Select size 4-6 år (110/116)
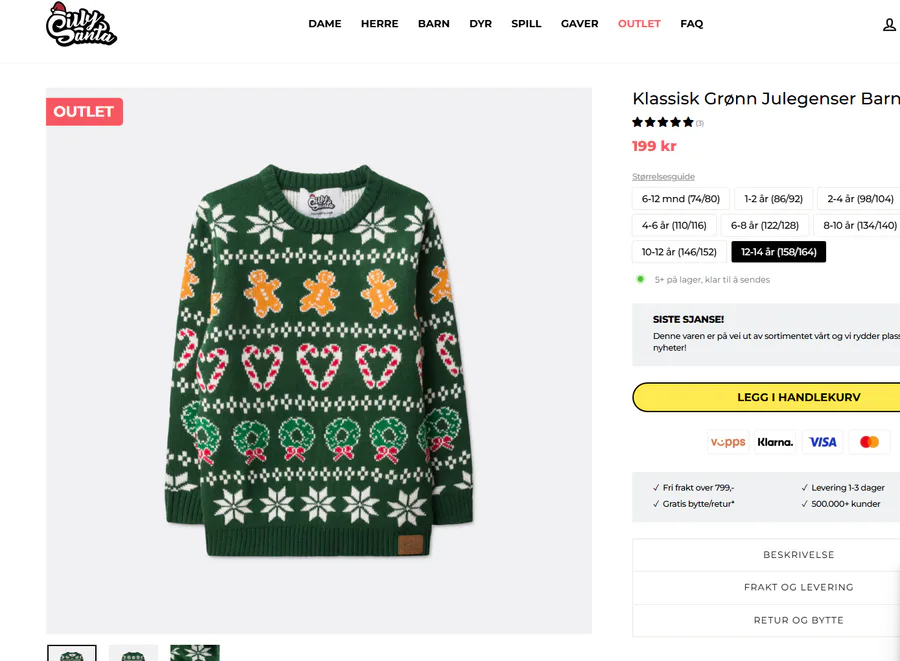This screenshot has height=661, width=900. click(x=674, y=226)
